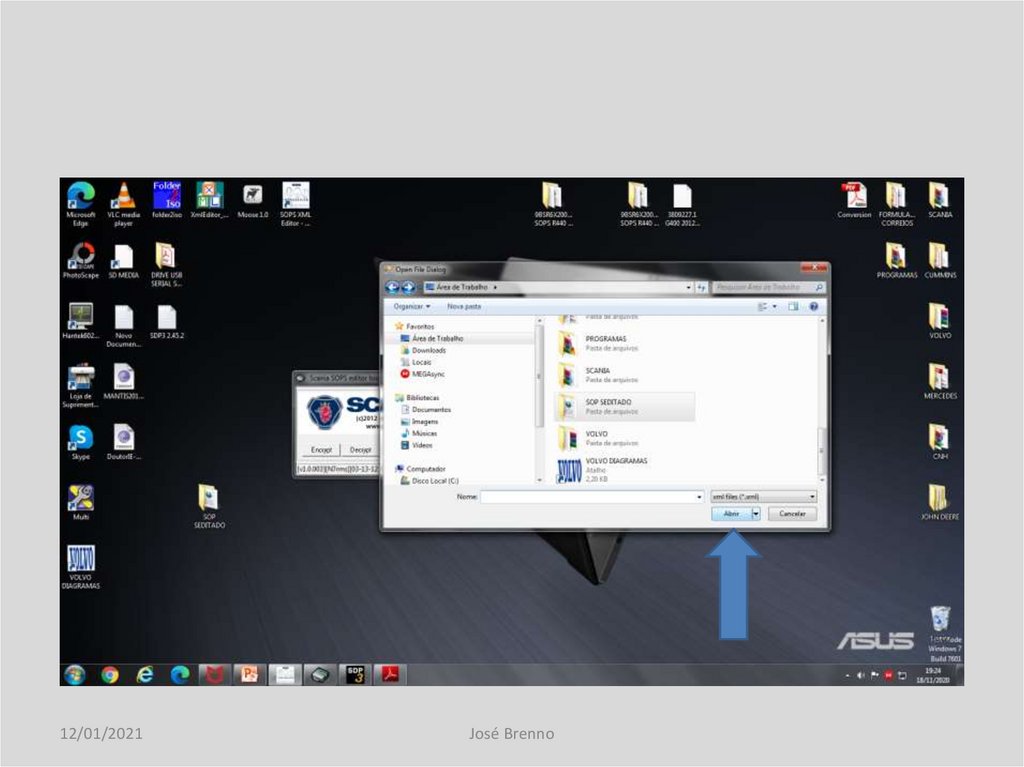This screenshot has height=767, width=1024.
Task: Click Nova pasta in the dialog toolbar
Action: tap(464, 306)
